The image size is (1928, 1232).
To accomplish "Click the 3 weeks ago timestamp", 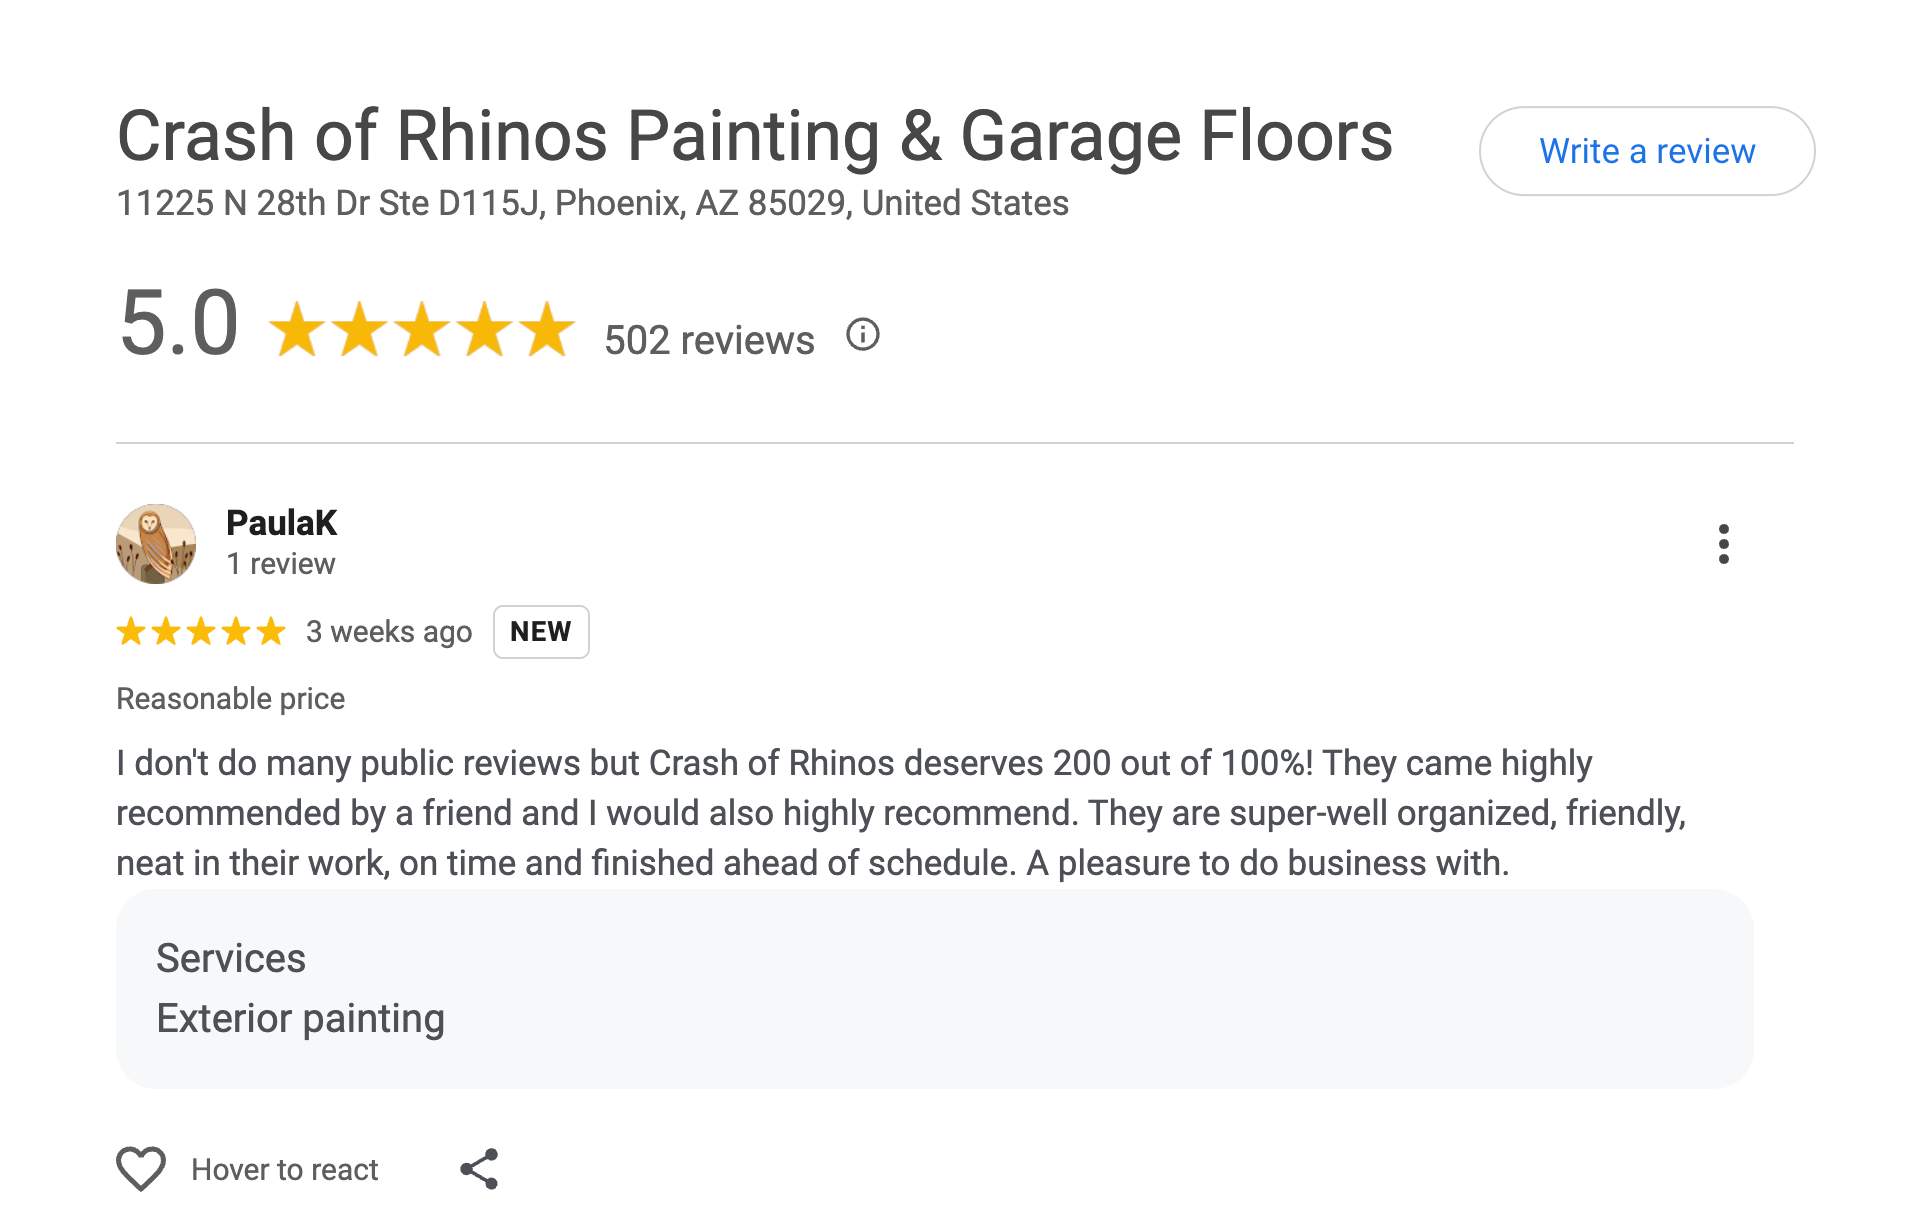I will (388, 631).
